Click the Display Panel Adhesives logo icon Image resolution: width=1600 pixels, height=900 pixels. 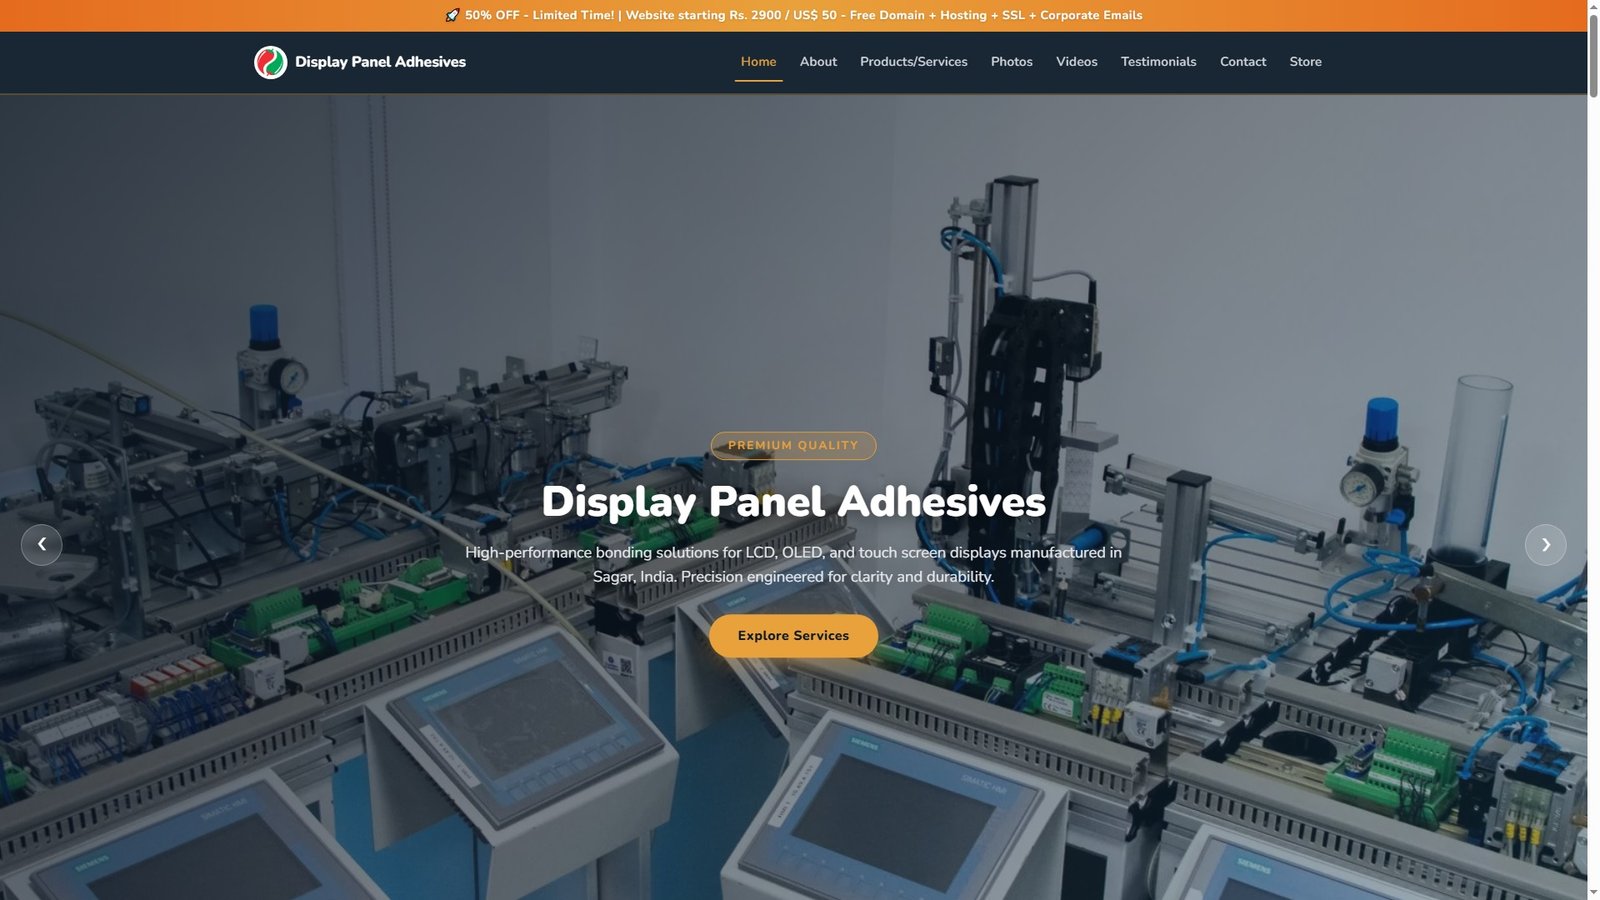point(270,62)
